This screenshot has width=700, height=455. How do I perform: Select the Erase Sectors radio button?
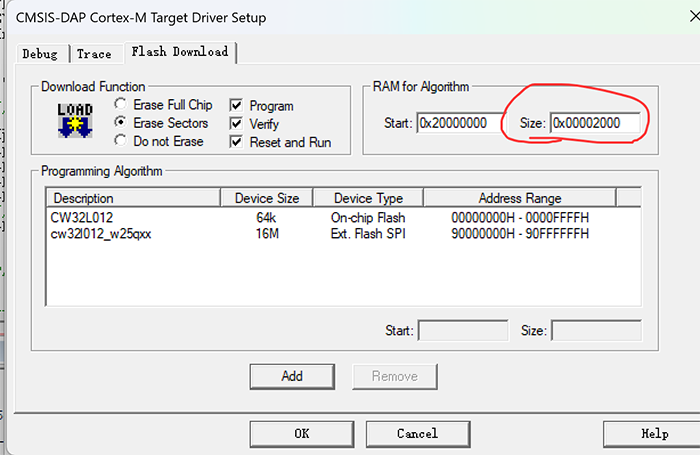pyautogui.click(x=121, y=123)
